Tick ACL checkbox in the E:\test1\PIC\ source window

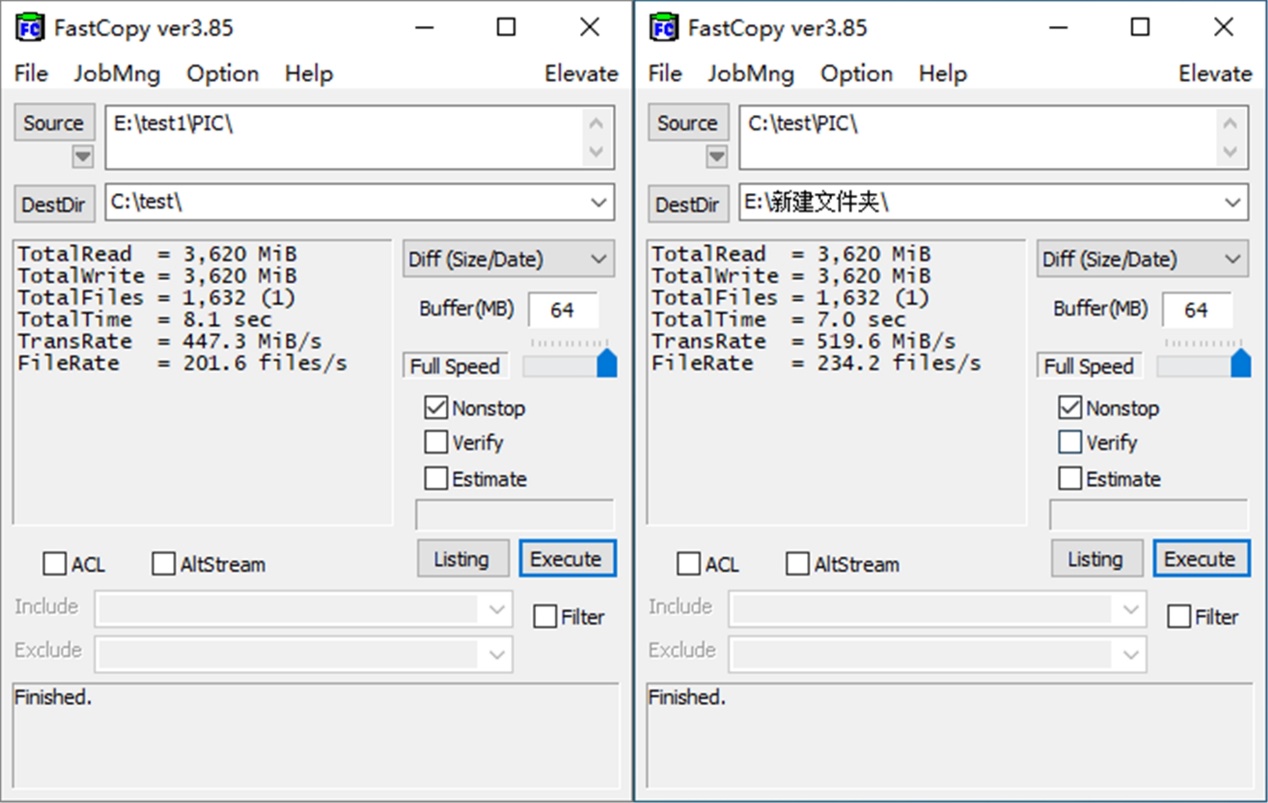click(x=54, y=564)
